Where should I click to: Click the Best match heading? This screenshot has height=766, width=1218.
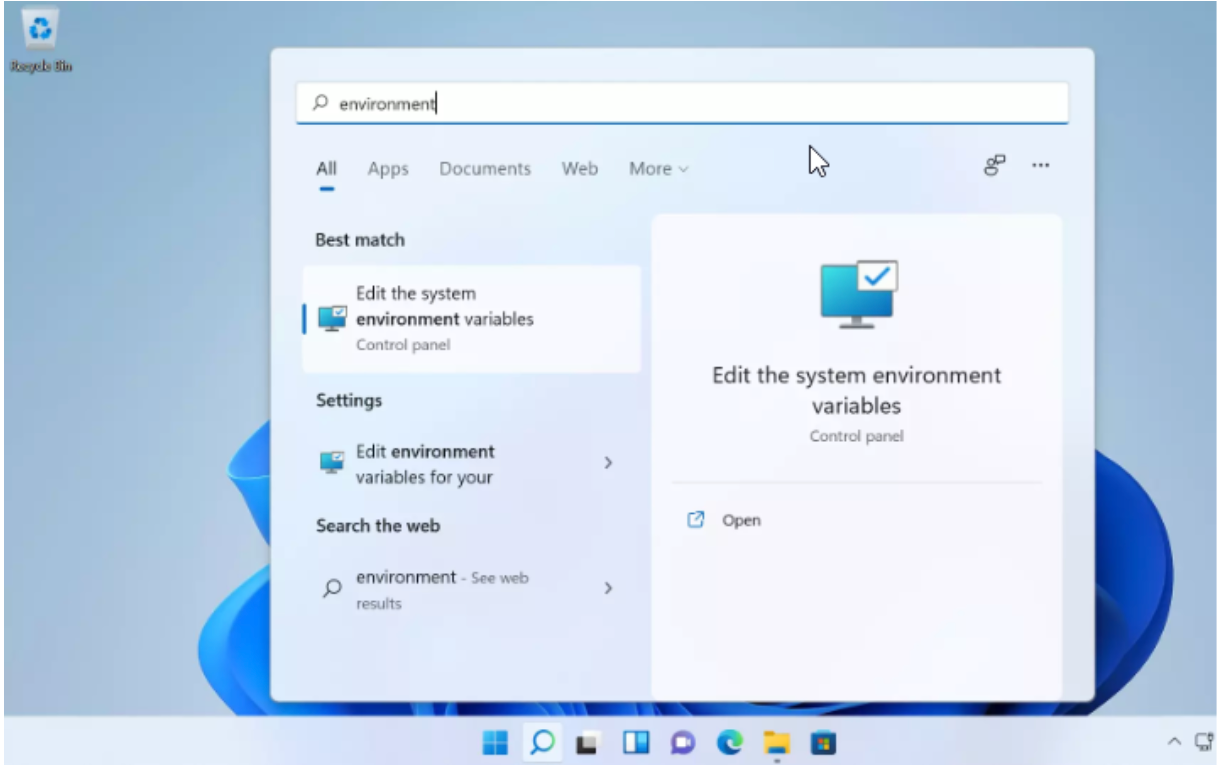pos(360,240)
